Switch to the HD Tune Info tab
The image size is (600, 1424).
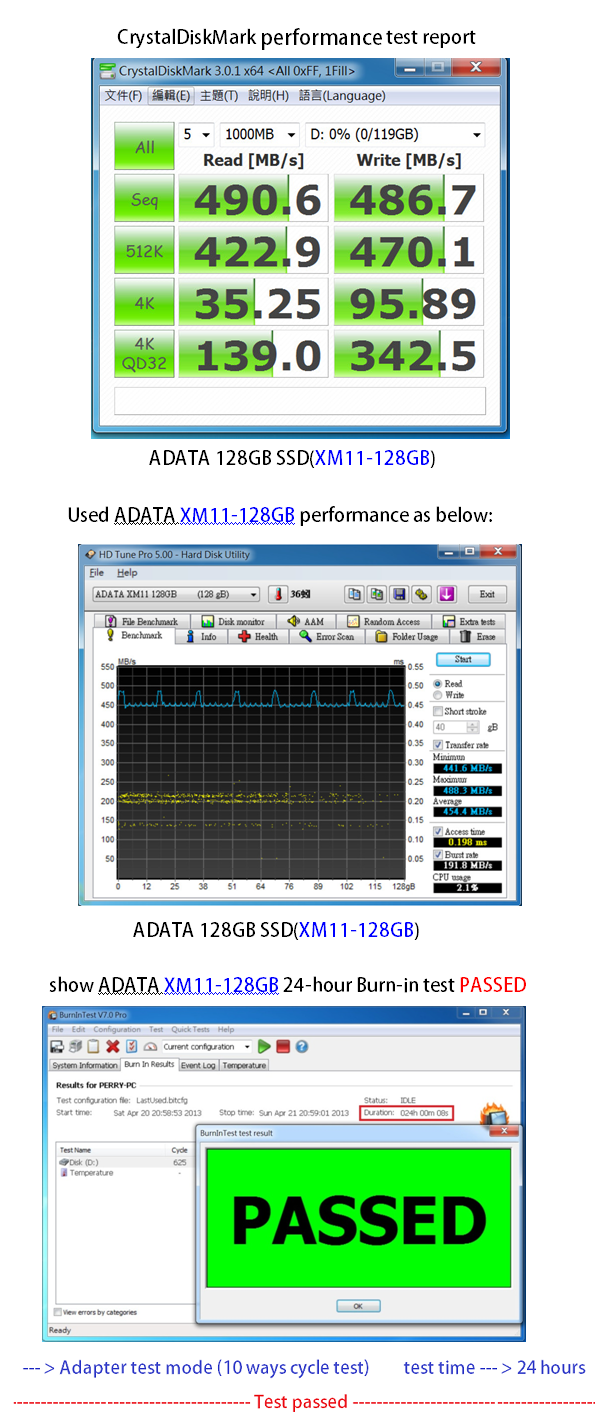pos(200,636)
